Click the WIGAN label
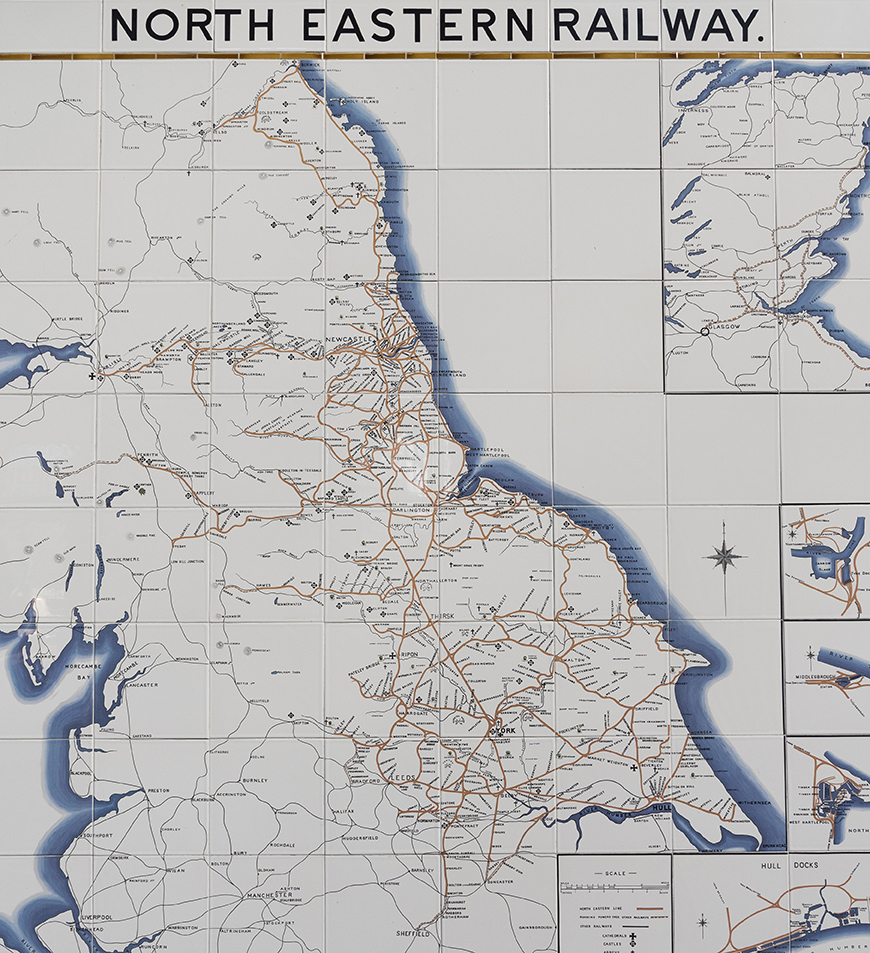 pos(177,870)
